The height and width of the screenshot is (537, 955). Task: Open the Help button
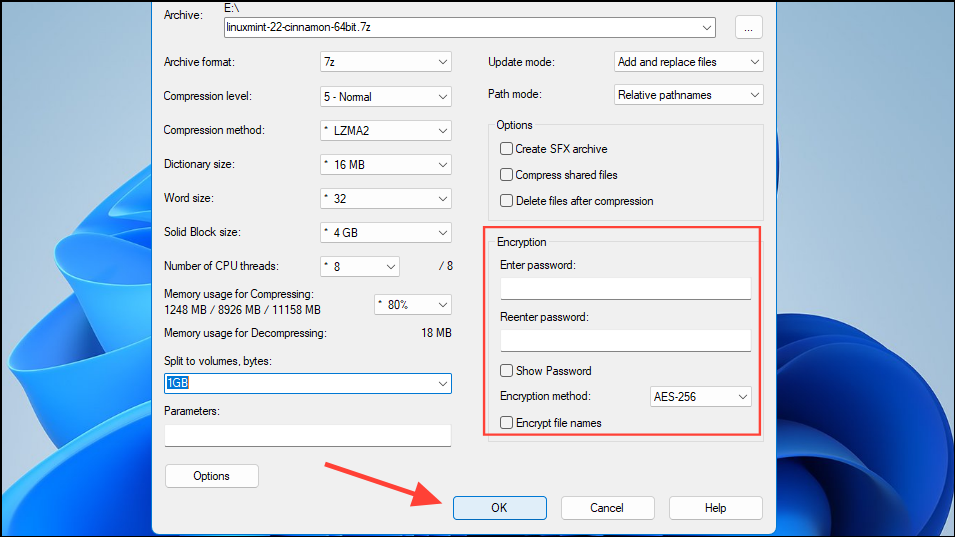[716, 508]
